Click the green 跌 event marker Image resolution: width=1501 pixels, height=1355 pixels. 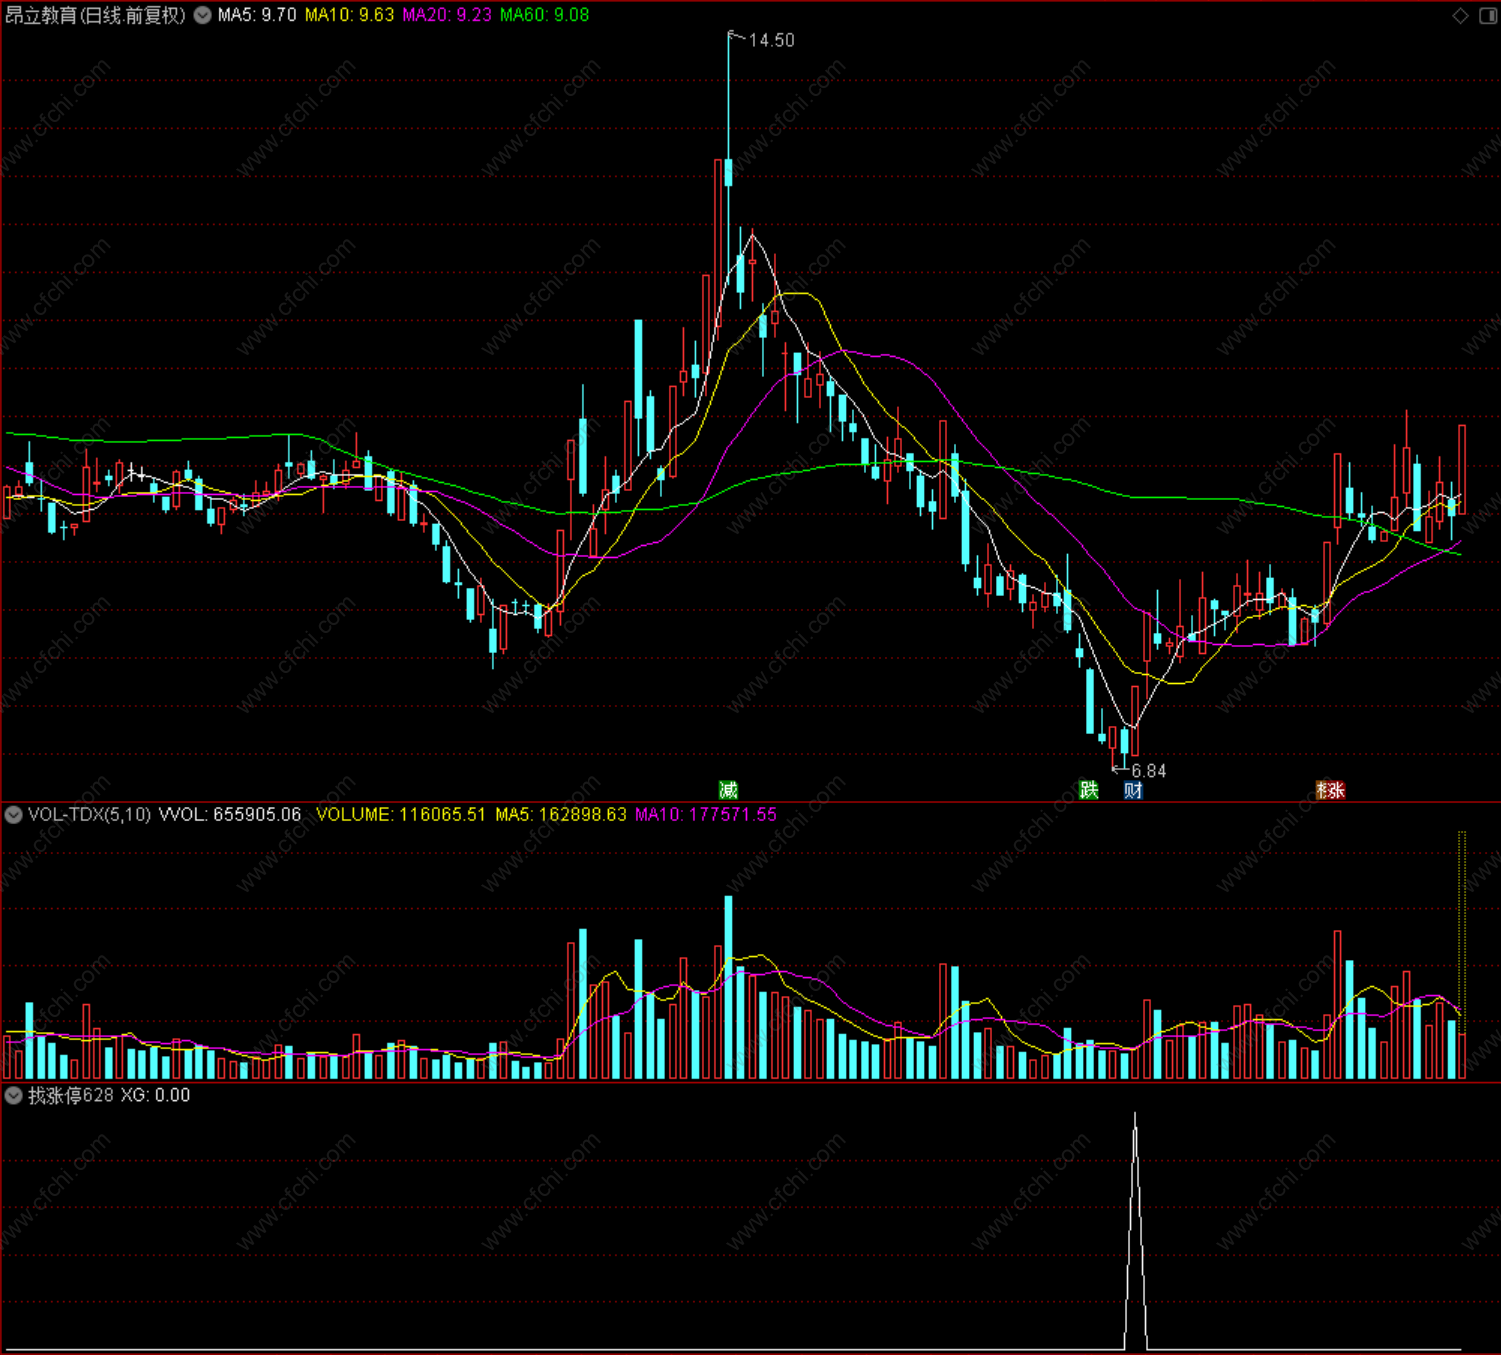(x=1089, y=790)
